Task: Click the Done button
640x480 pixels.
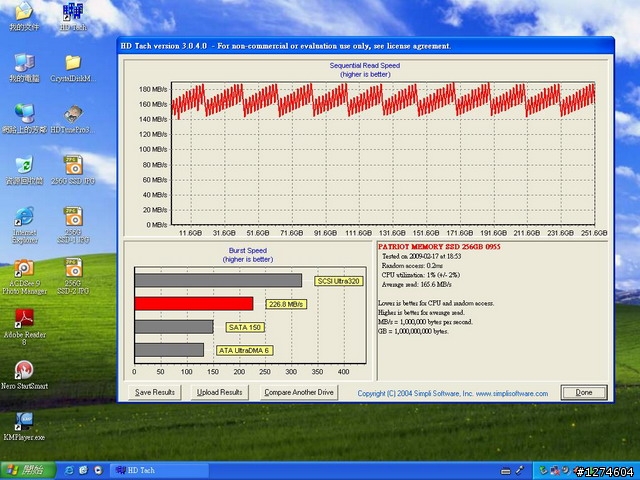Action: 584,392
